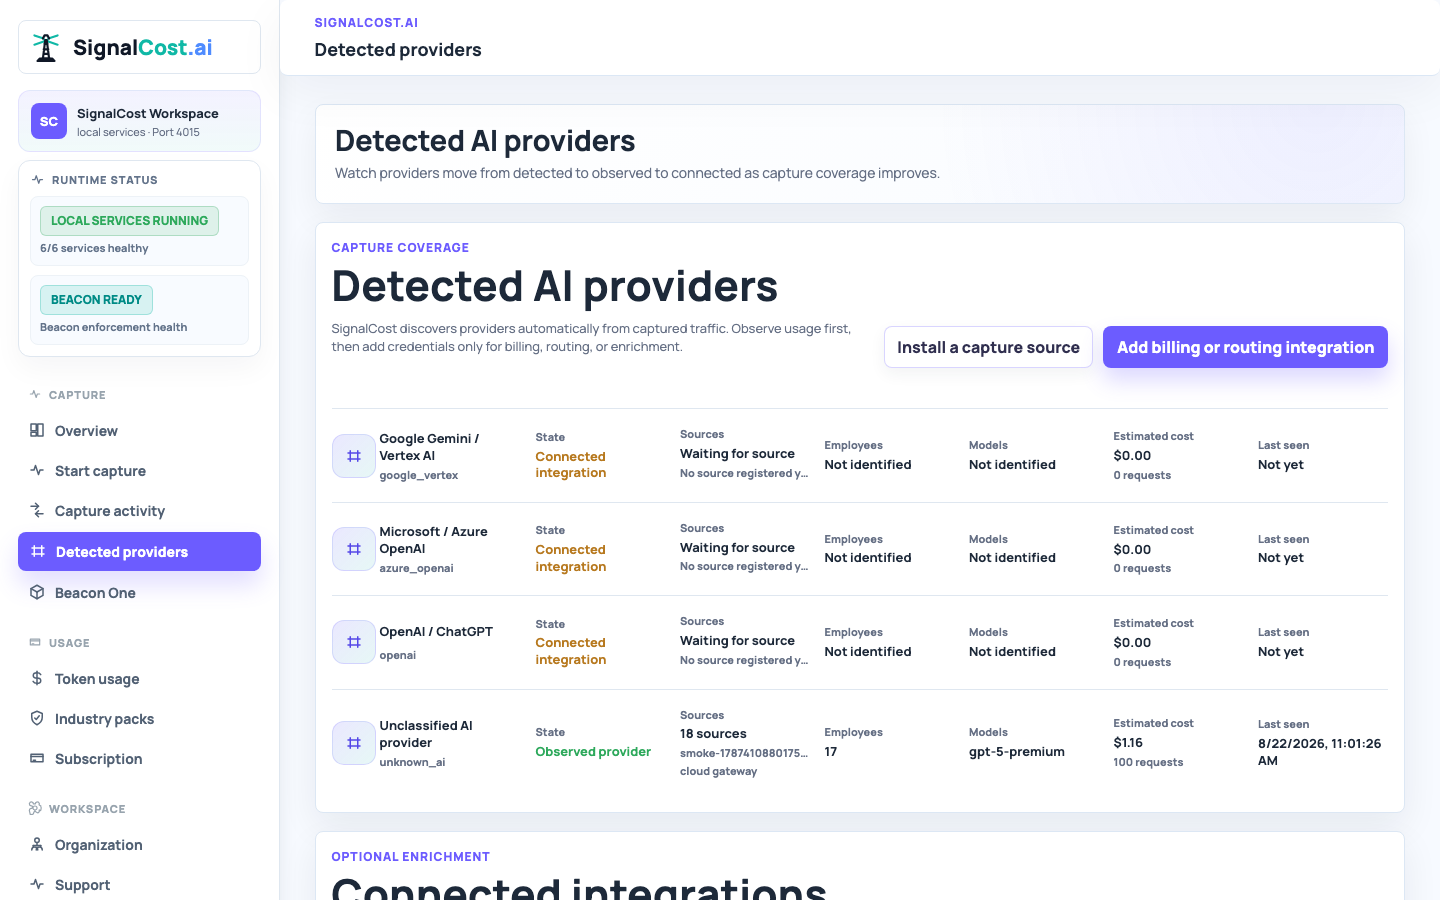This screenshot has height=900, width=1440.
Task: Click the Subscription card icon
Action: point(37,758)
